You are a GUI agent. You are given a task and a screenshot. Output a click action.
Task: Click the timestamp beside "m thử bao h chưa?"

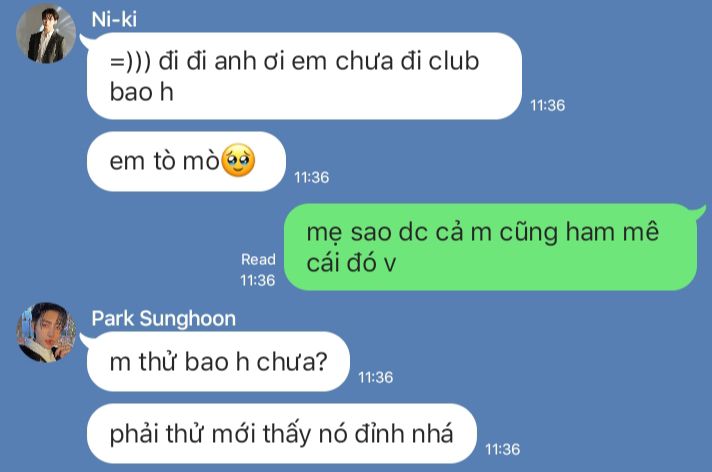point(376,378)
